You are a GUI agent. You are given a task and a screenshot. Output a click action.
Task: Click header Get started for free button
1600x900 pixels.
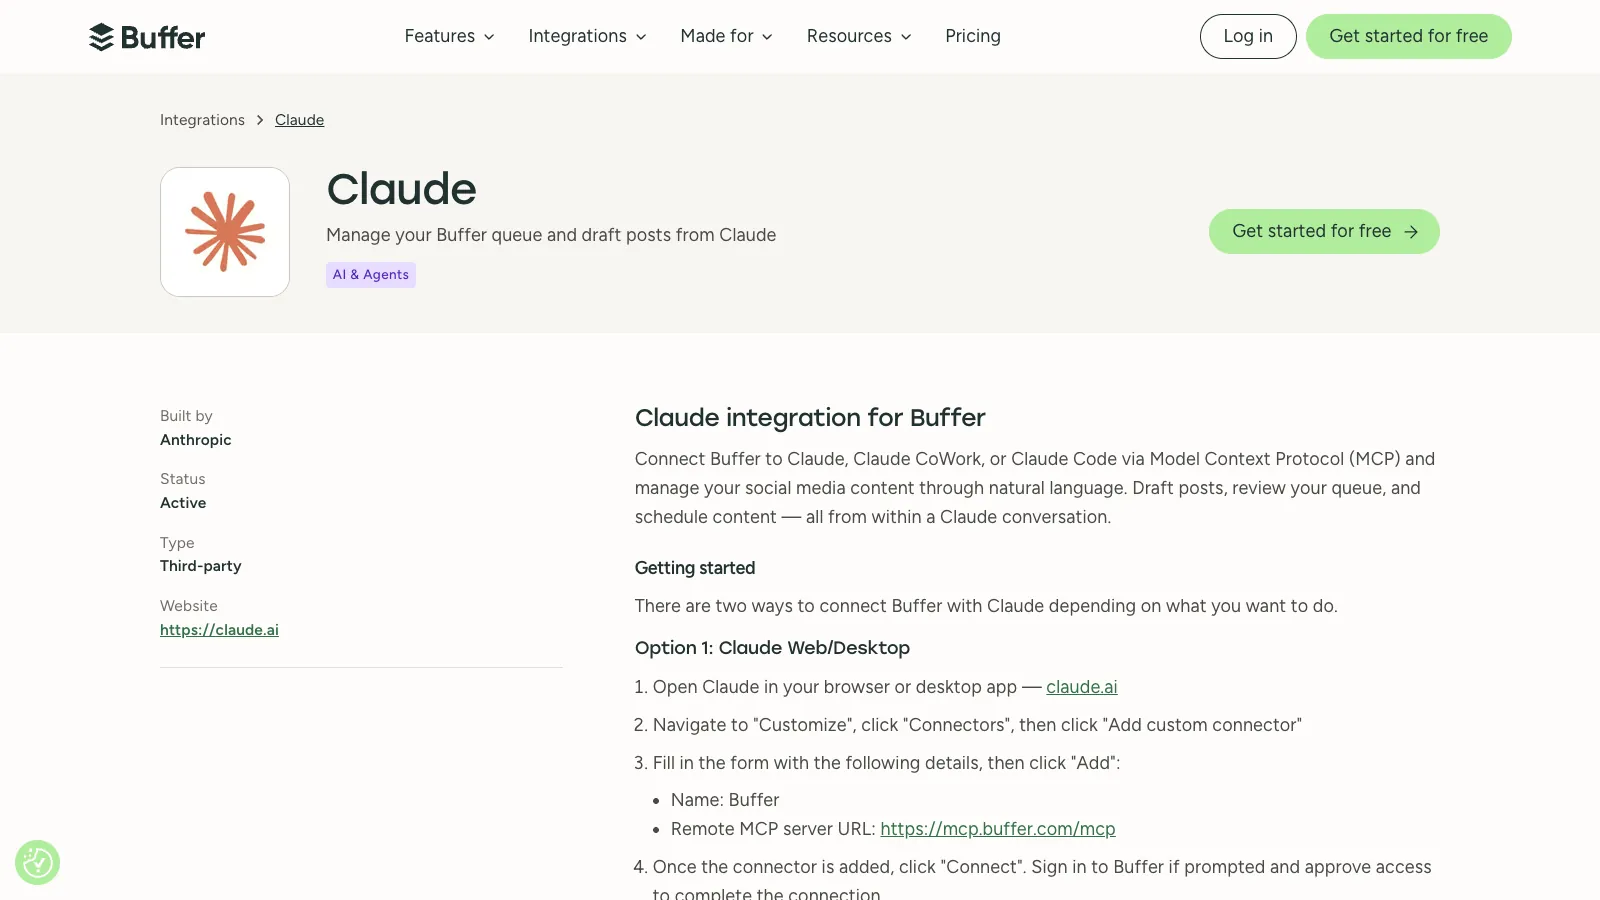coord(1408,36)
